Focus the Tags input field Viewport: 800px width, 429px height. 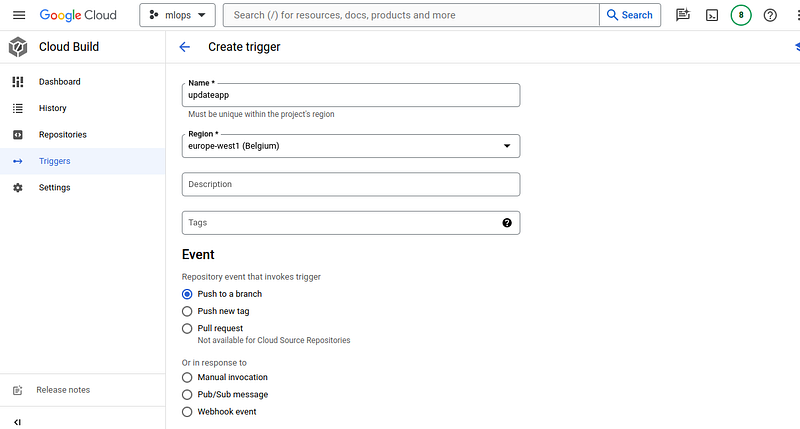[351, 223]
